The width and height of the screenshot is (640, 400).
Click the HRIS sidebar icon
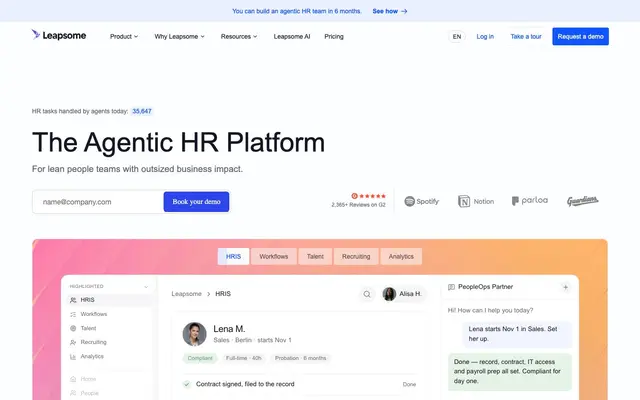[73, 300]
